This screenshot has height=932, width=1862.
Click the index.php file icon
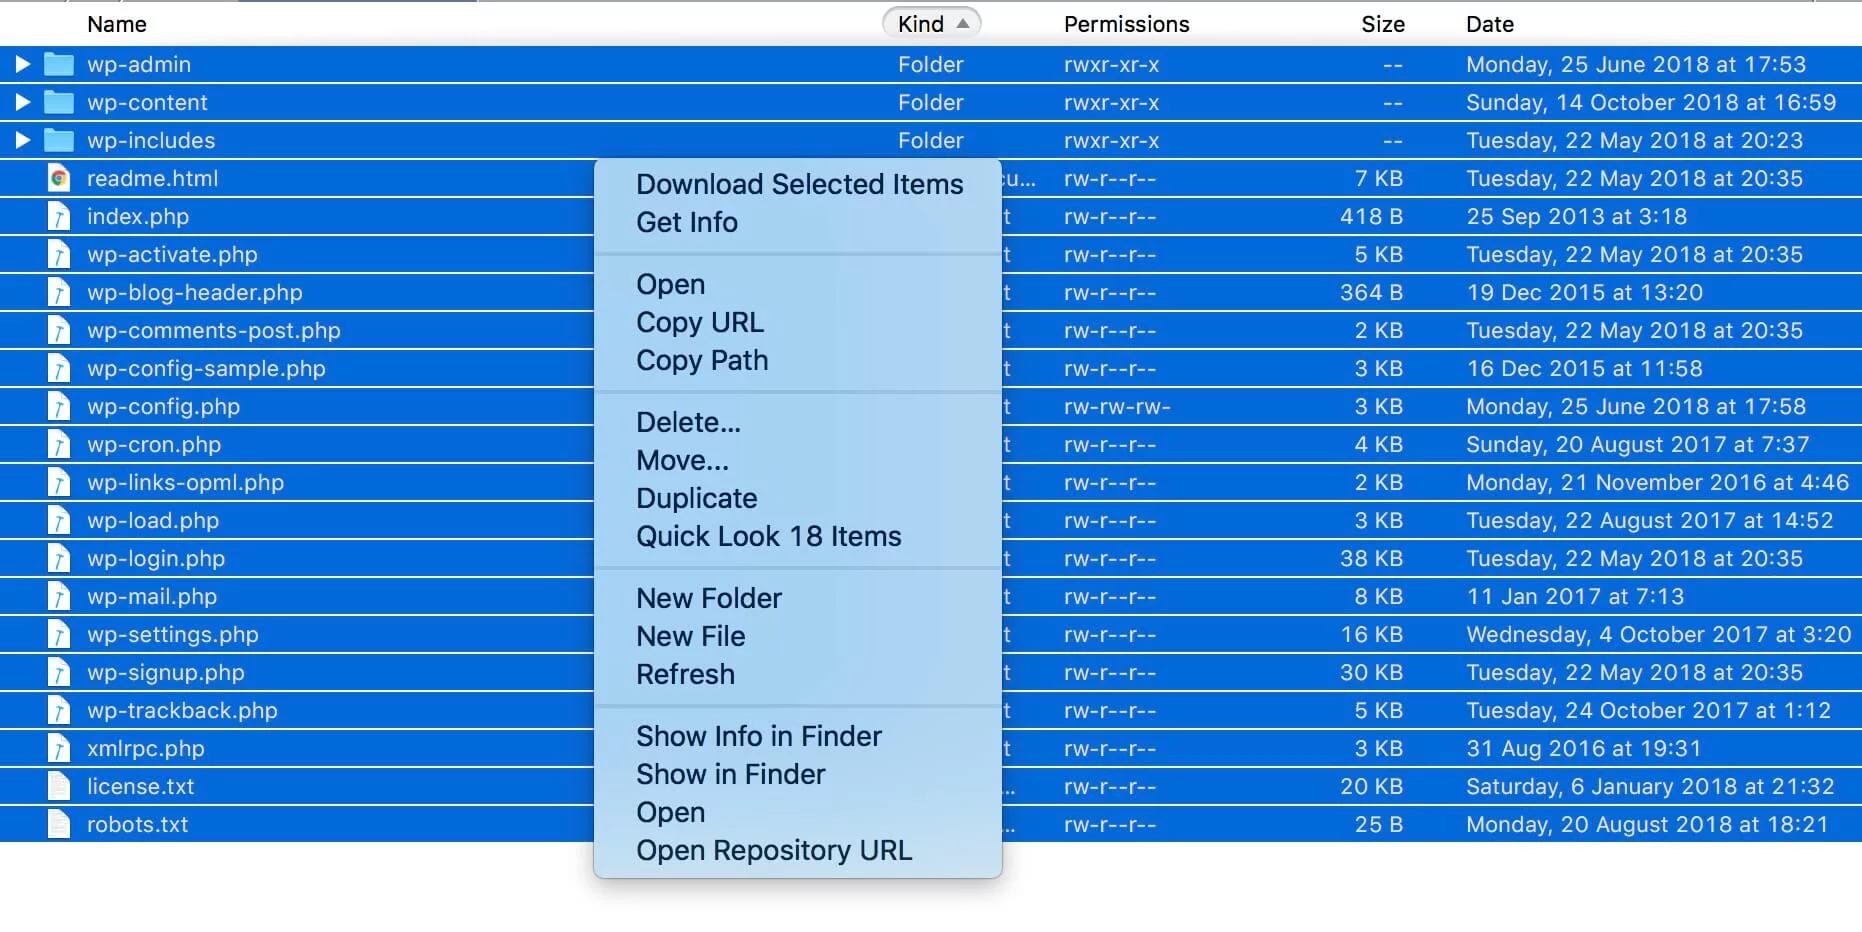pos(59,217)
